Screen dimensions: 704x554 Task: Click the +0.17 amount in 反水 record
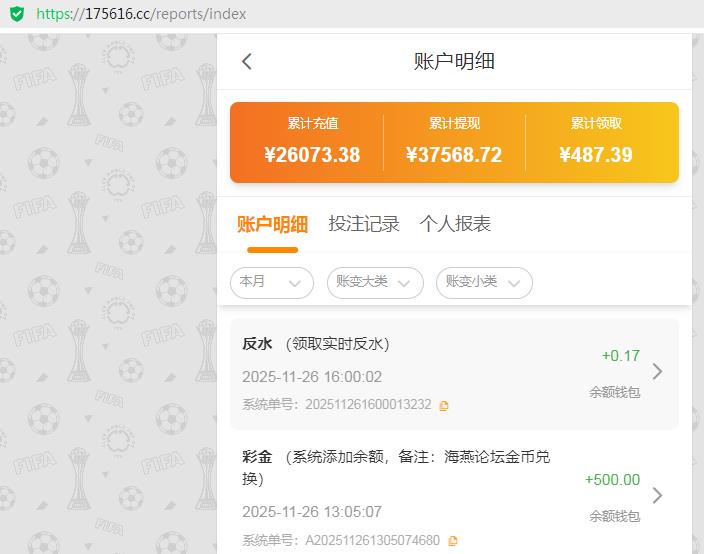click(620, 356)
